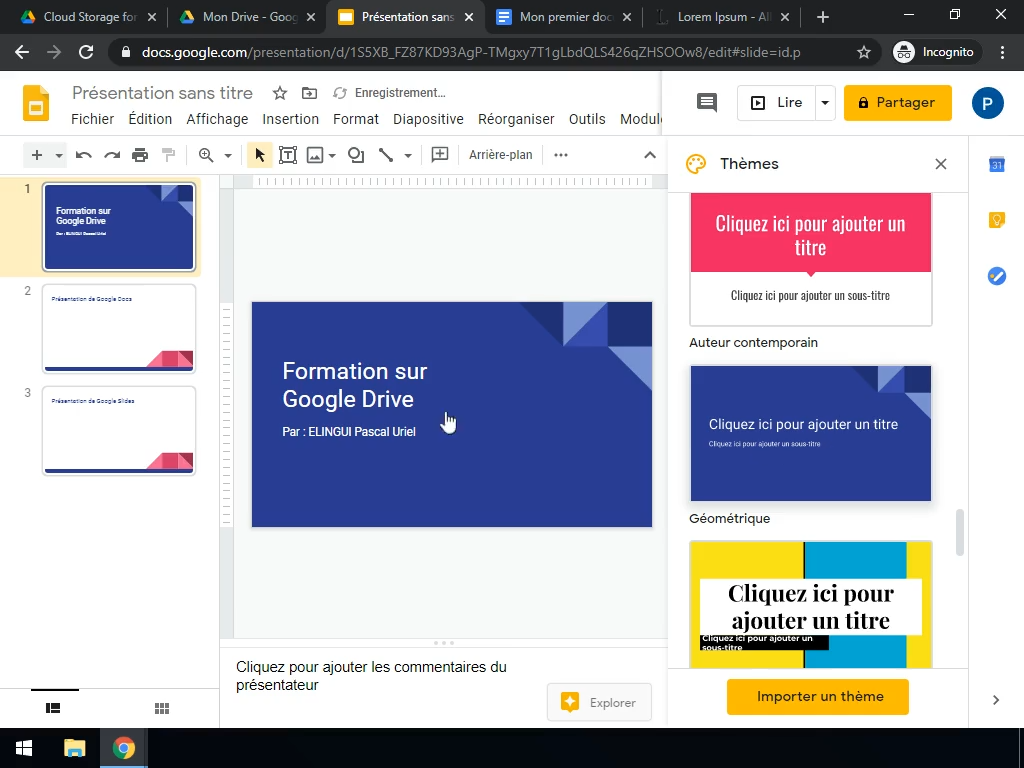Open the Réorganiser menu
Screen dimensions: 1024x768
click(516, 119)
